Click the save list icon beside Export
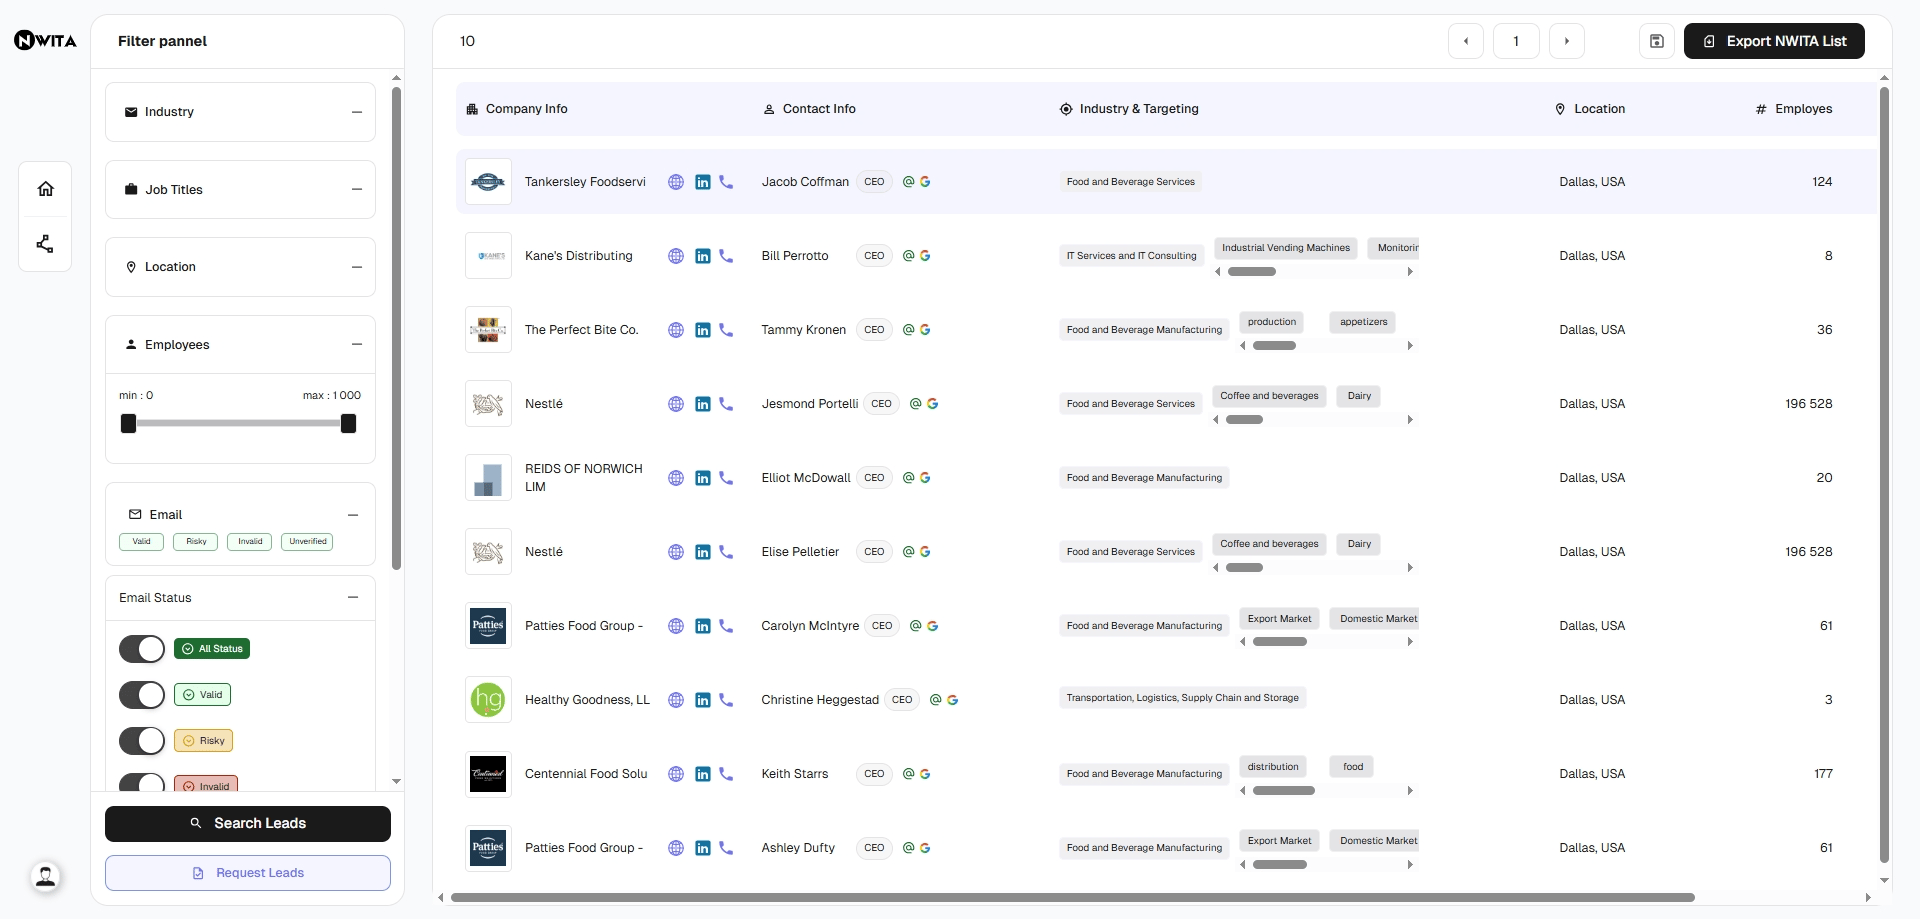1920x919 pixels. coord(1656,41)
